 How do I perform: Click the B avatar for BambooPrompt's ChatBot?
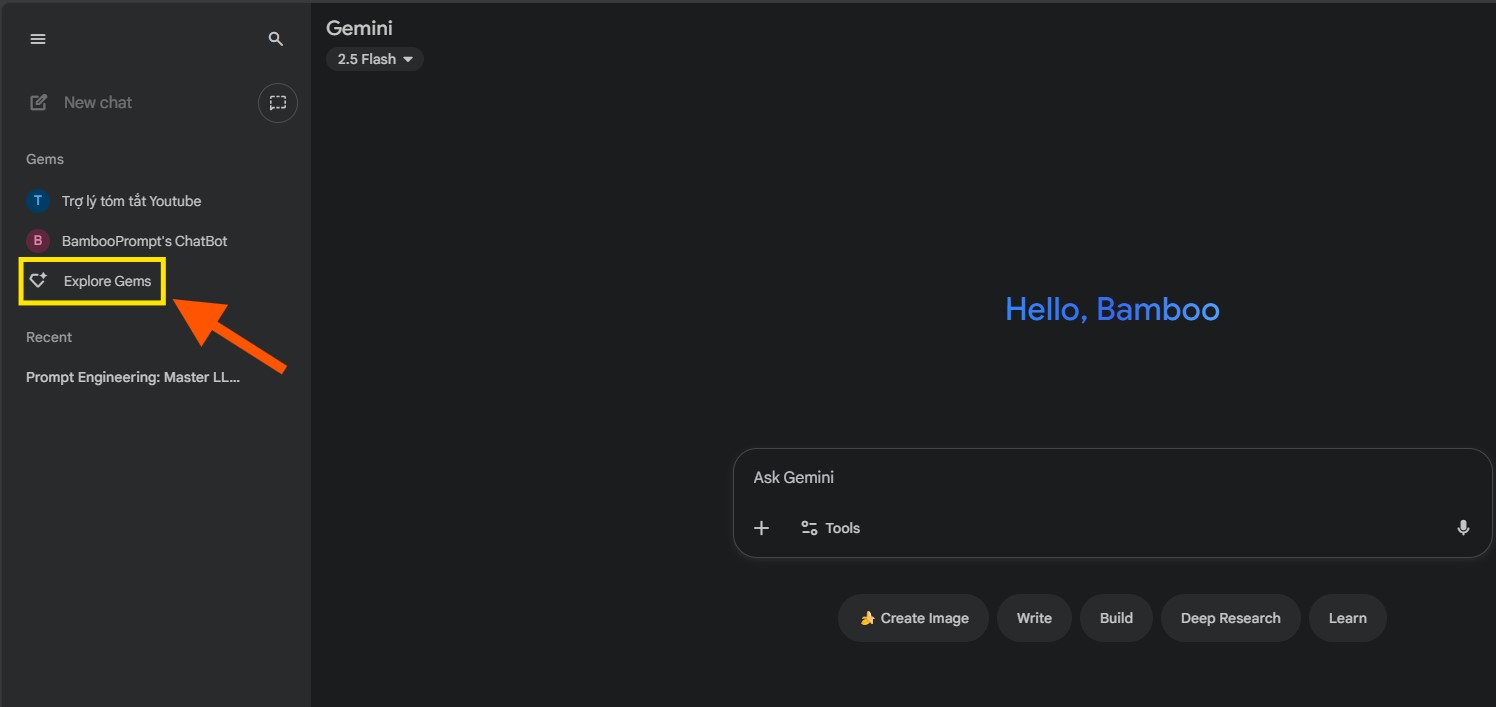[38, 241]
